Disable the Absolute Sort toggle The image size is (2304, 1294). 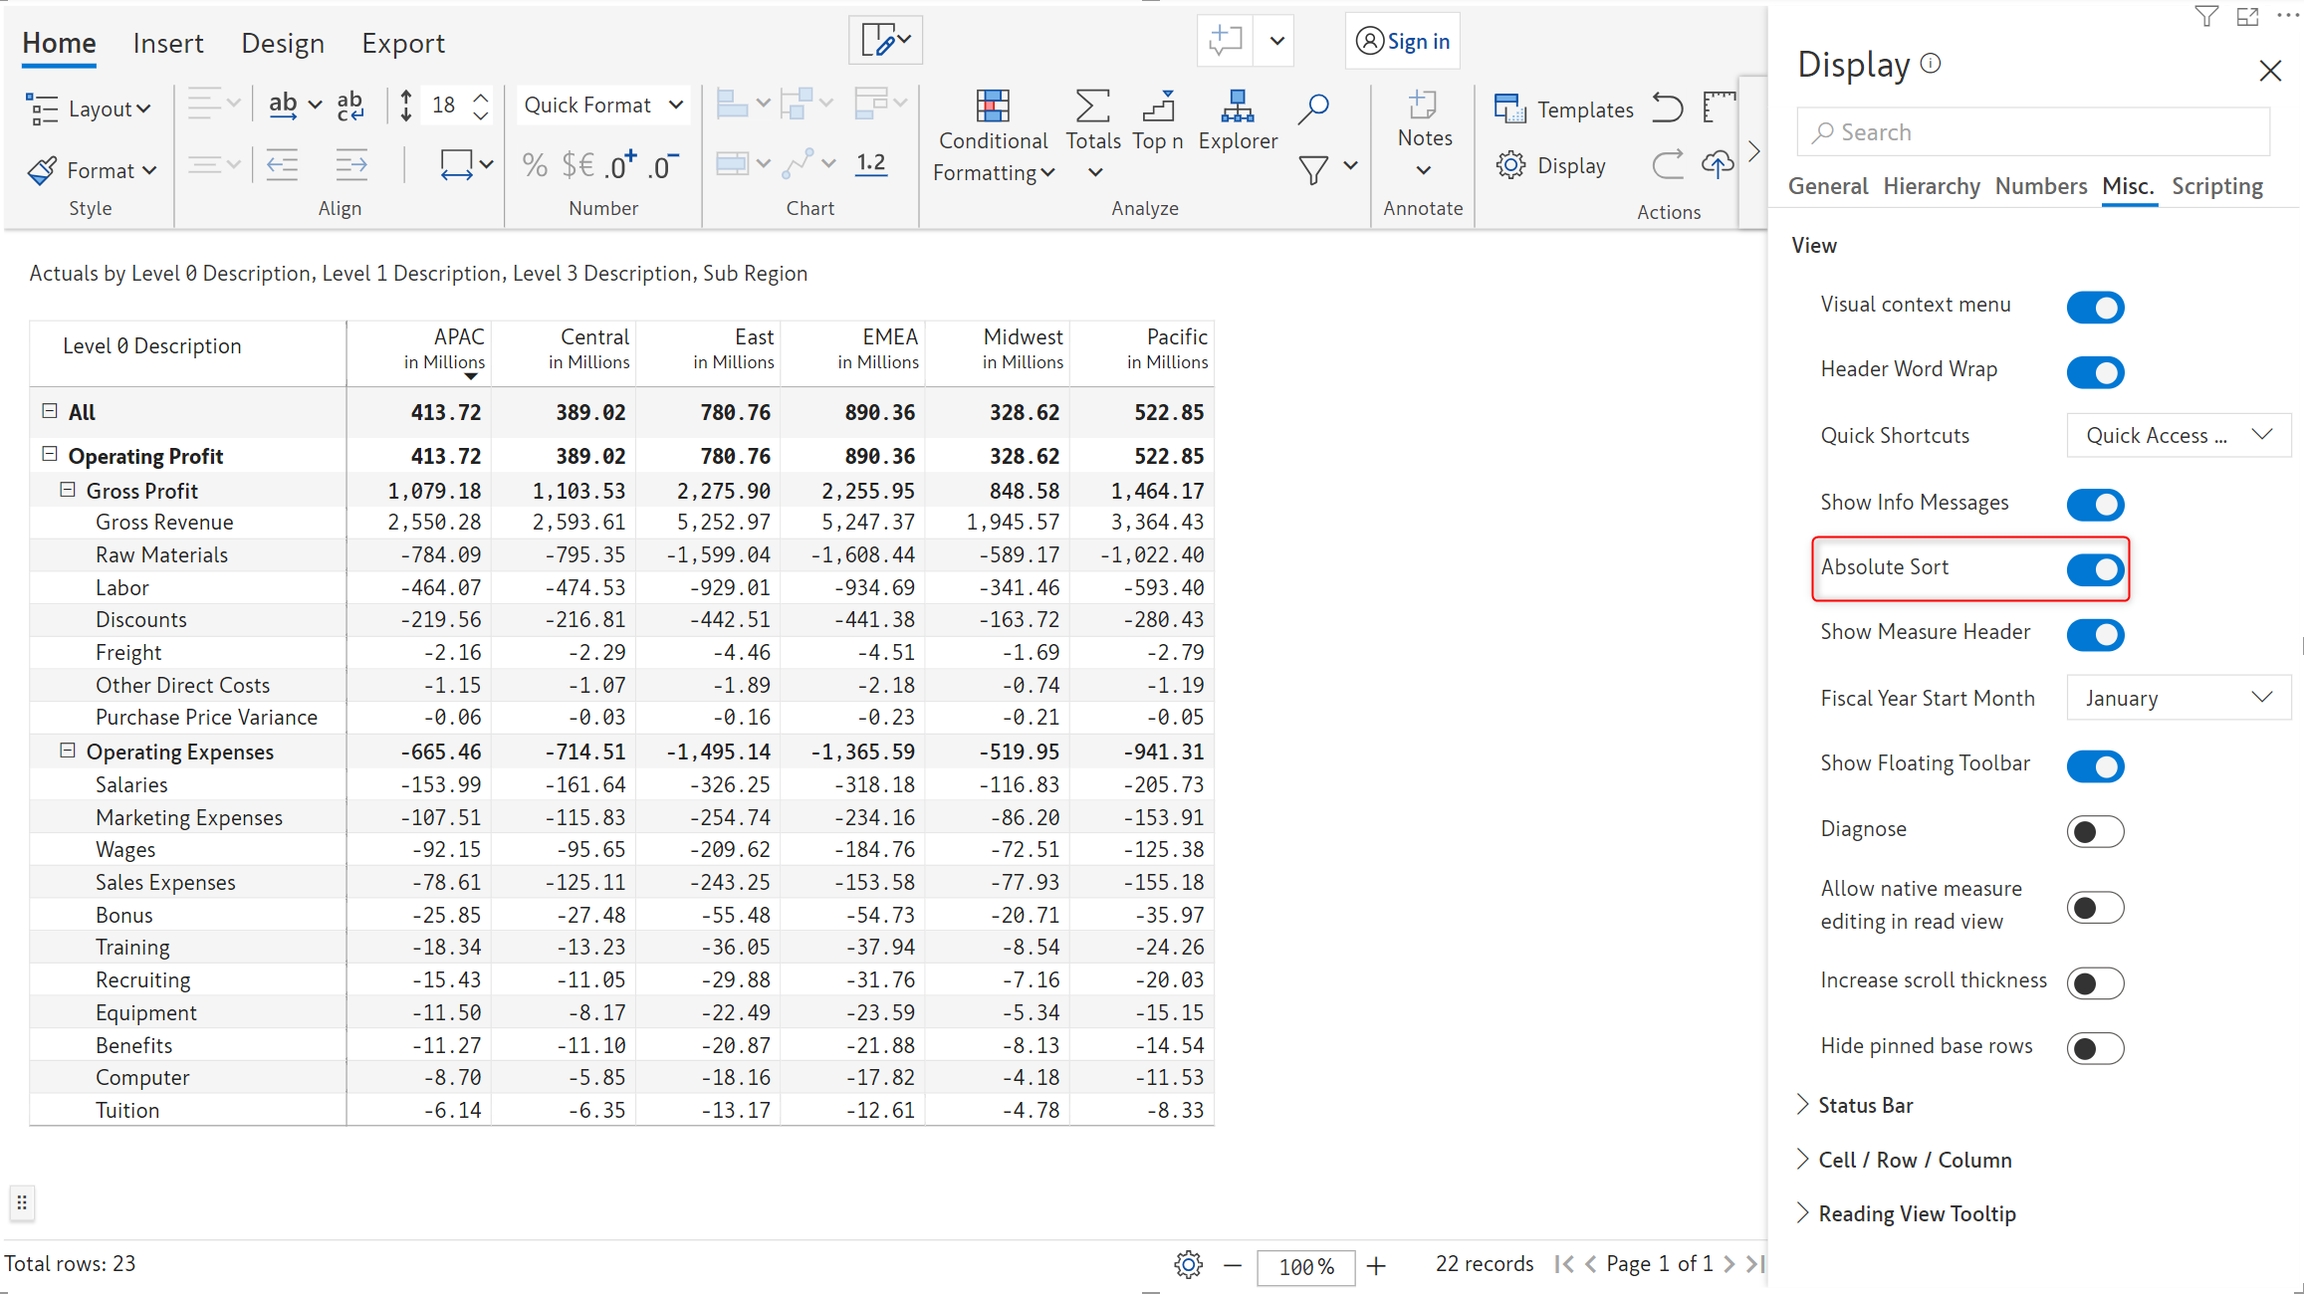(2095, 570)
